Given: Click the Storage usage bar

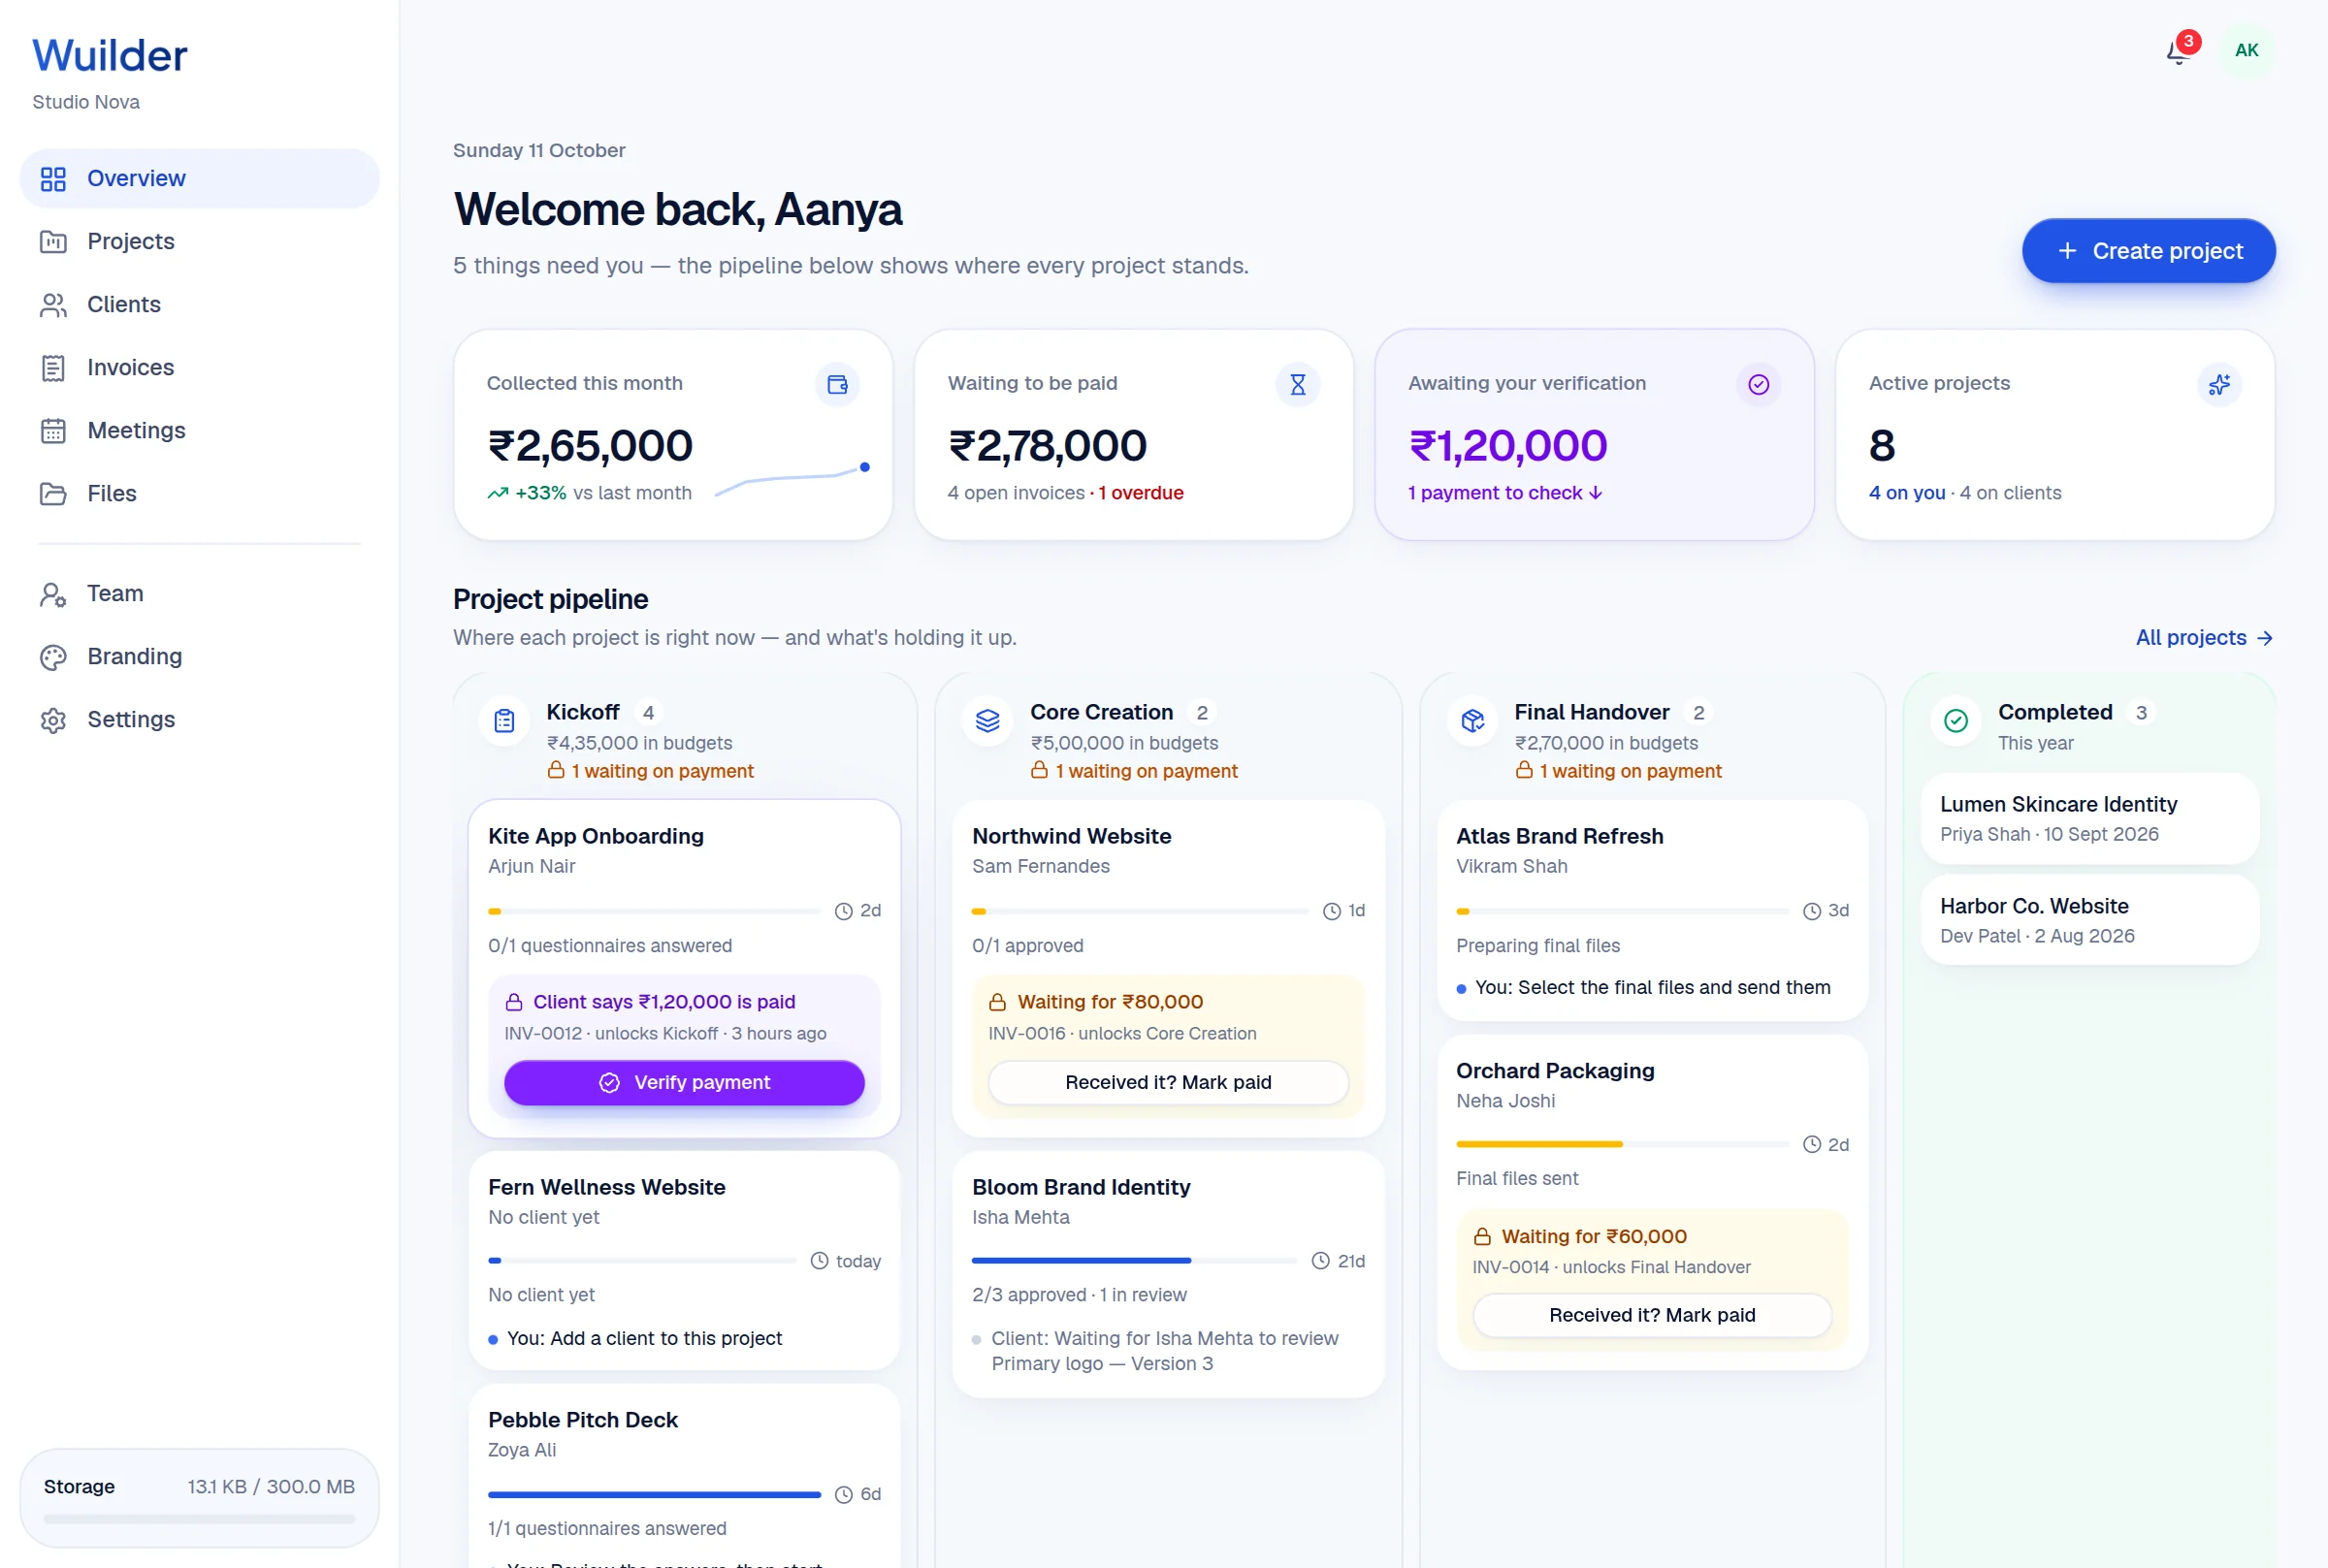Looking at the screenshot, I should (x=199, y=1518).
